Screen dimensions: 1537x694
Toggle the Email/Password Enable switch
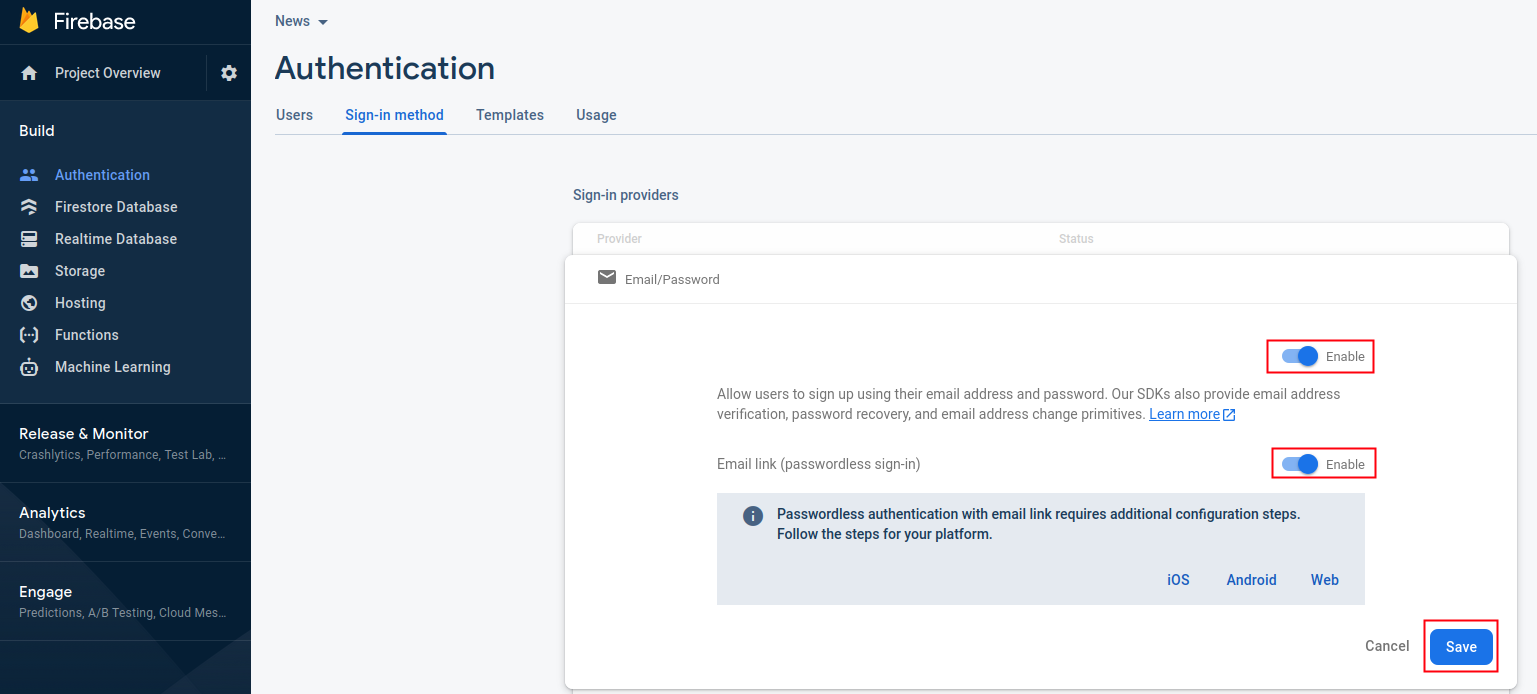click(1300, 357)
